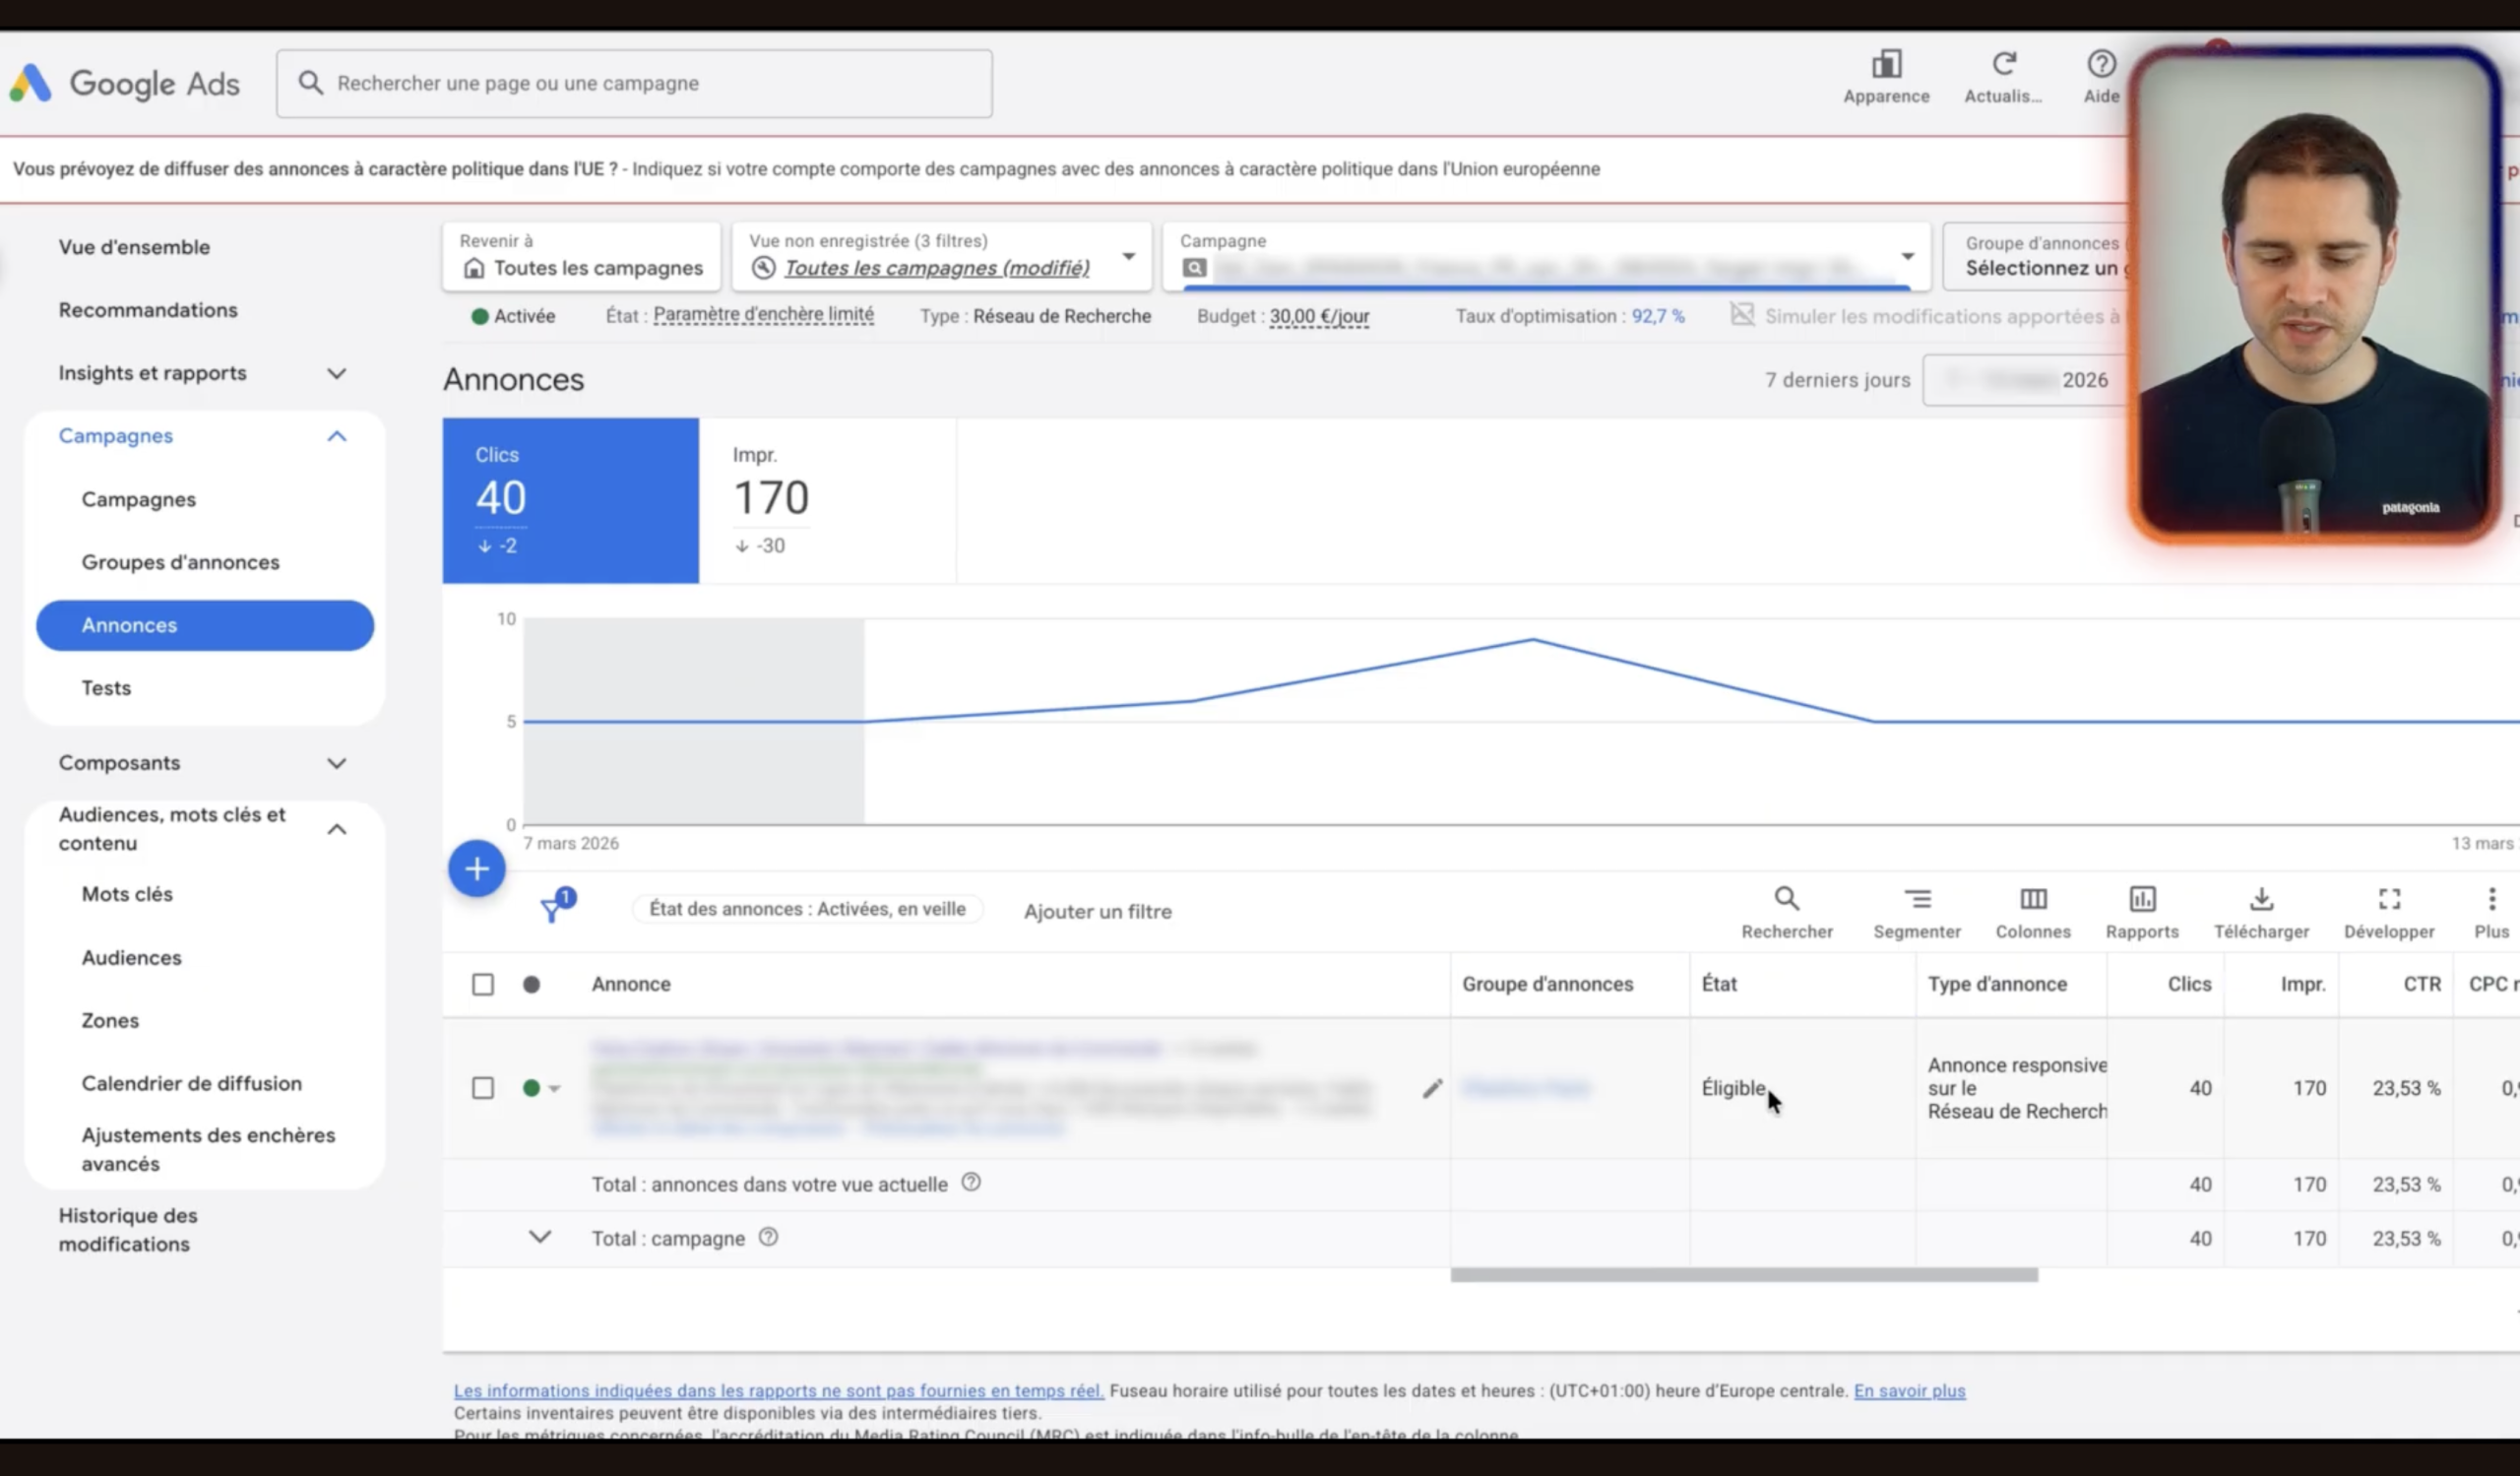Select Campagnes sub-item in sidebar
Screen dimensions: 2520x1476
[x=139, y=499]
